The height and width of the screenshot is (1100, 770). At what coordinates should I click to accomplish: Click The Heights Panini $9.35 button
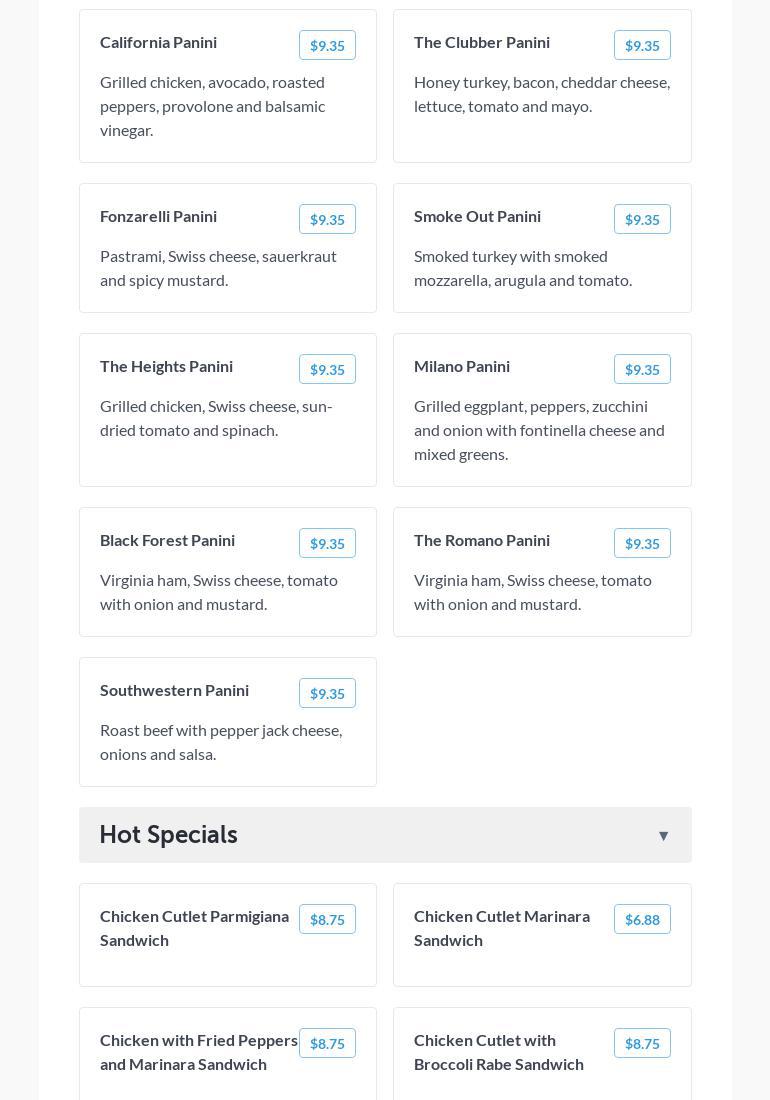coord(327,369)
